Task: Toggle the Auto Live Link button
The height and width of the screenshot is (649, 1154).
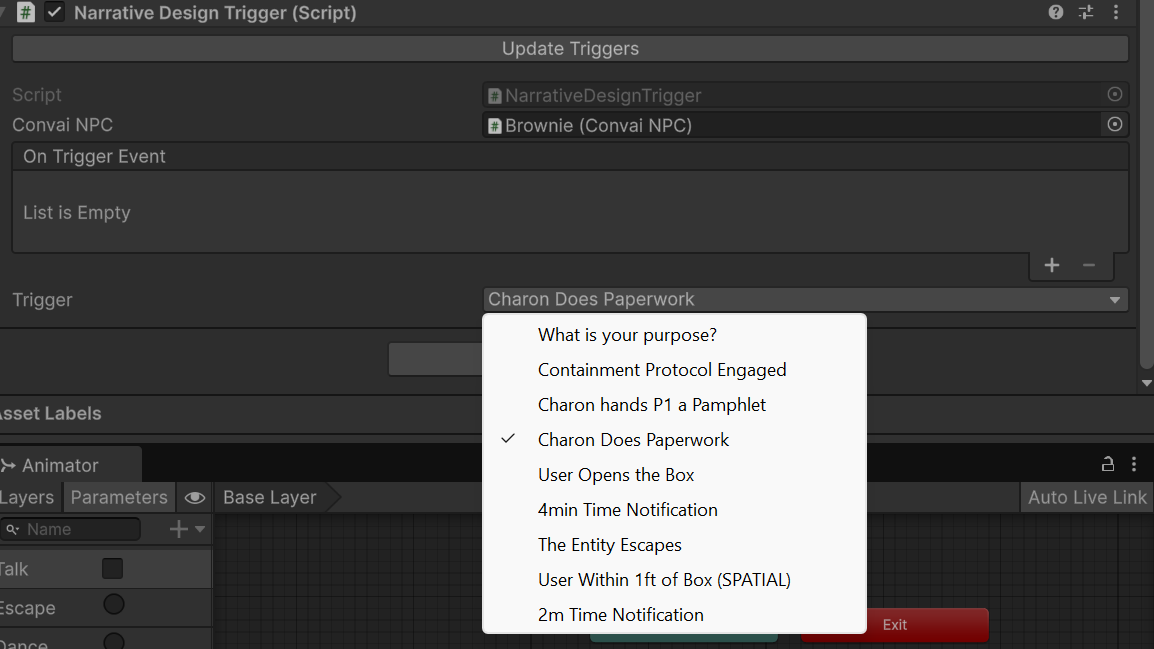Action: pos(1087,498)
